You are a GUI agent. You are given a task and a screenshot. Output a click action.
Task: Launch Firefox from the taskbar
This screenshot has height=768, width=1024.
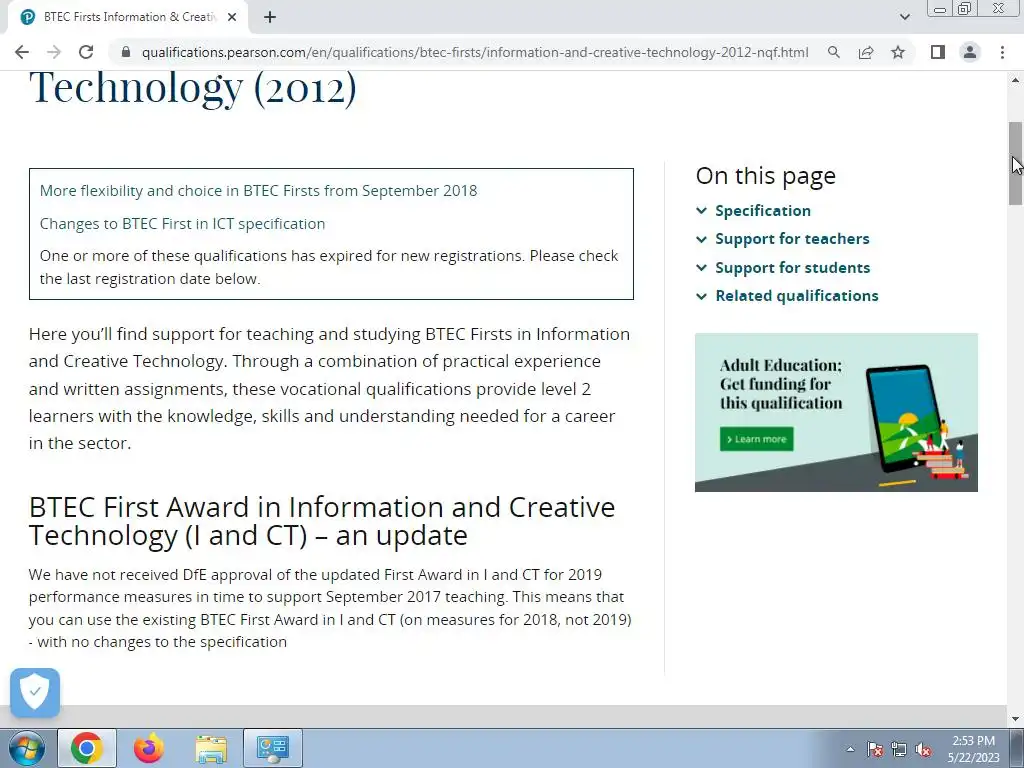click(x=149, y=748)
